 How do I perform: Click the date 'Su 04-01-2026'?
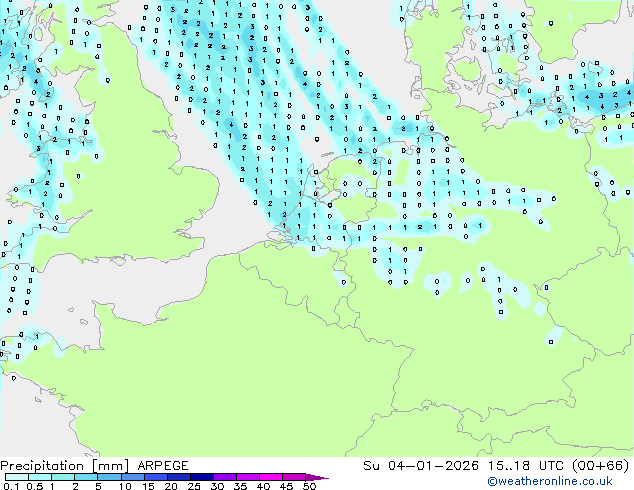pos(421,466)
